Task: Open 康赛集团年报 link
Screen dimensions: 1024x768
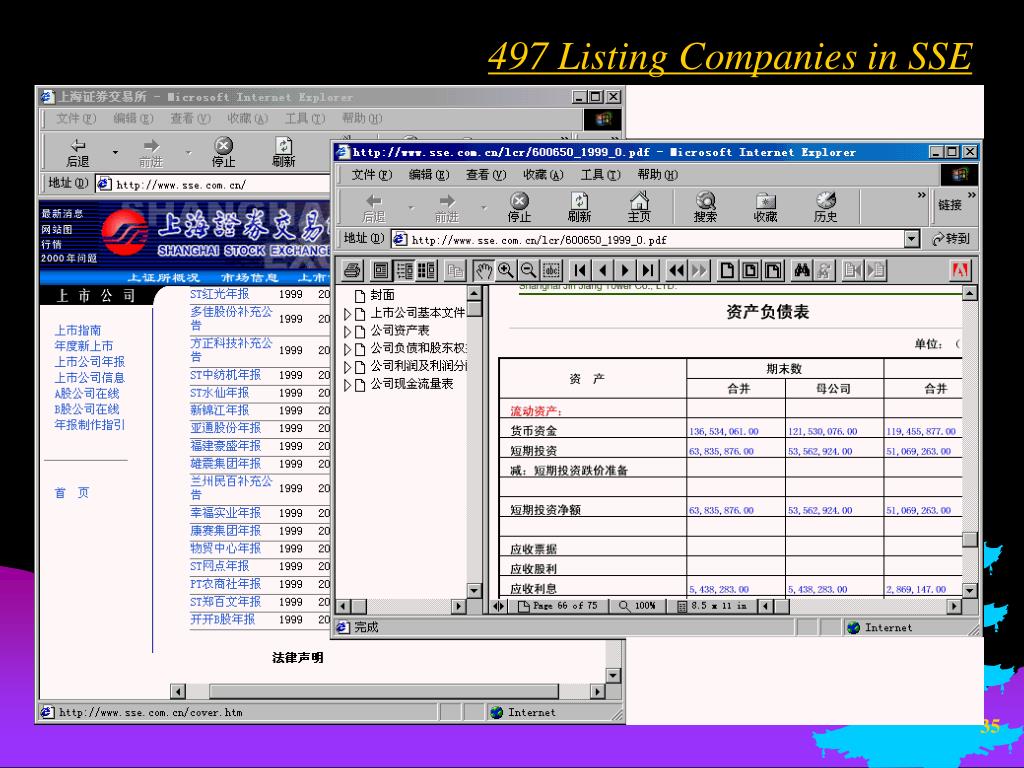Action: pos(225,531)
